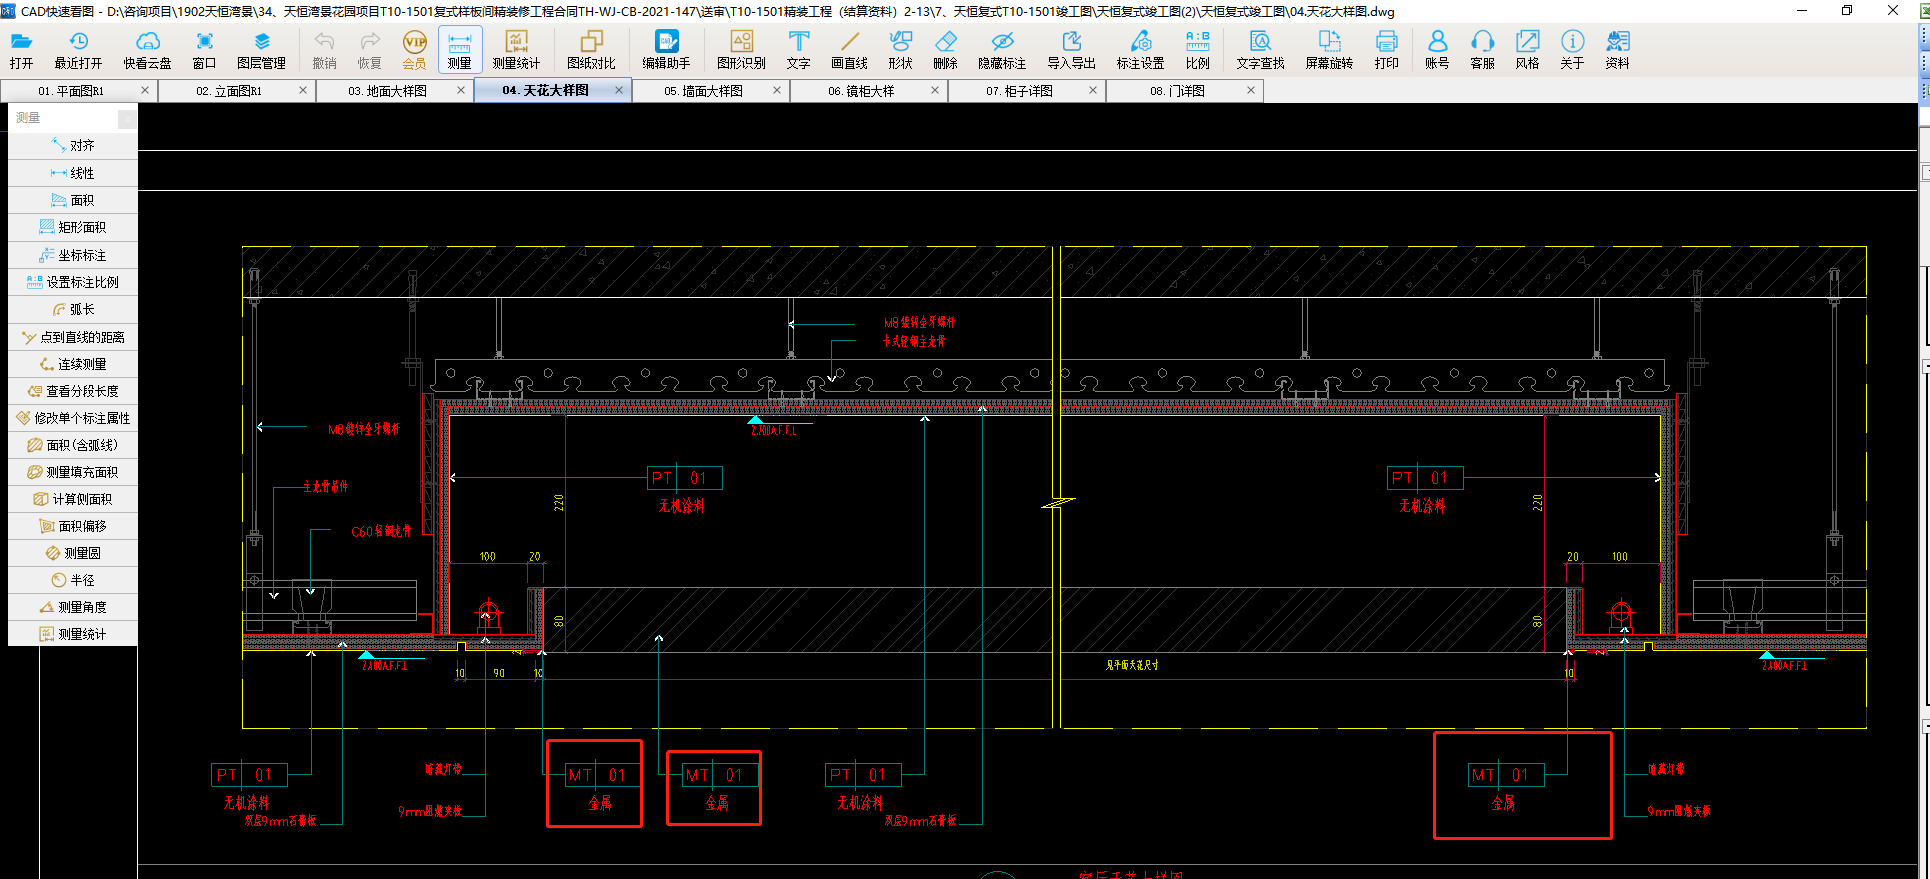Select 计算侧面积 option
The height and width of the screenshot is (879, 1930).
pos(72,499)
